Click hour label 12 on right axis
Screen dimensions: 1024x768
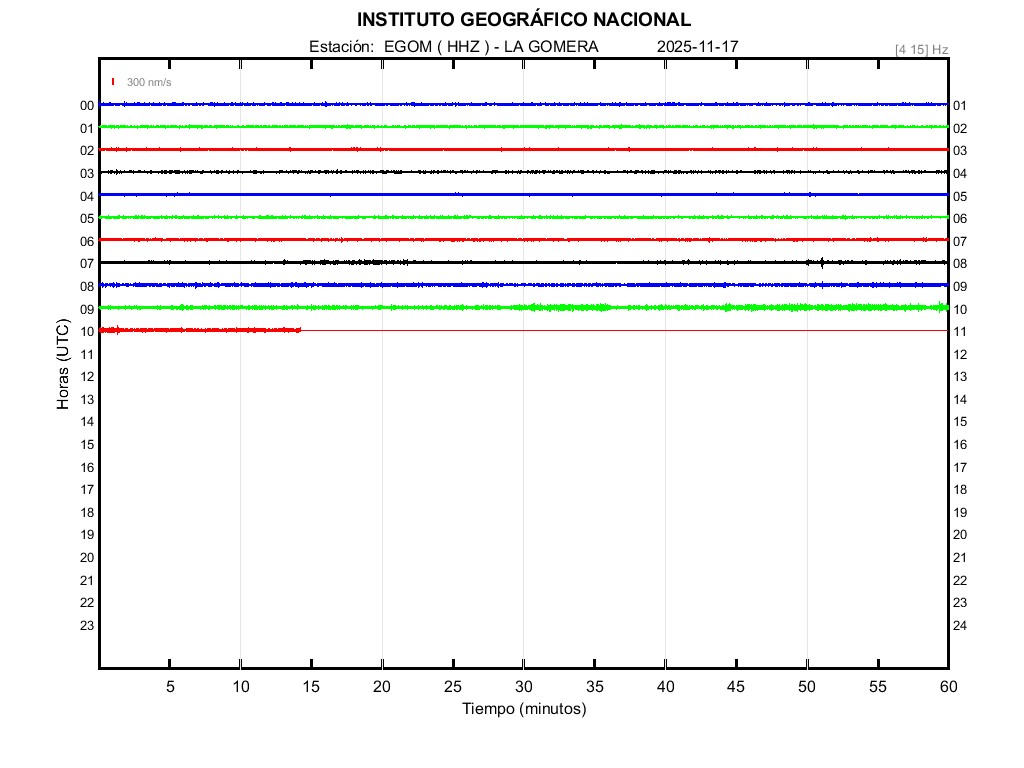(x=960, y=355)
